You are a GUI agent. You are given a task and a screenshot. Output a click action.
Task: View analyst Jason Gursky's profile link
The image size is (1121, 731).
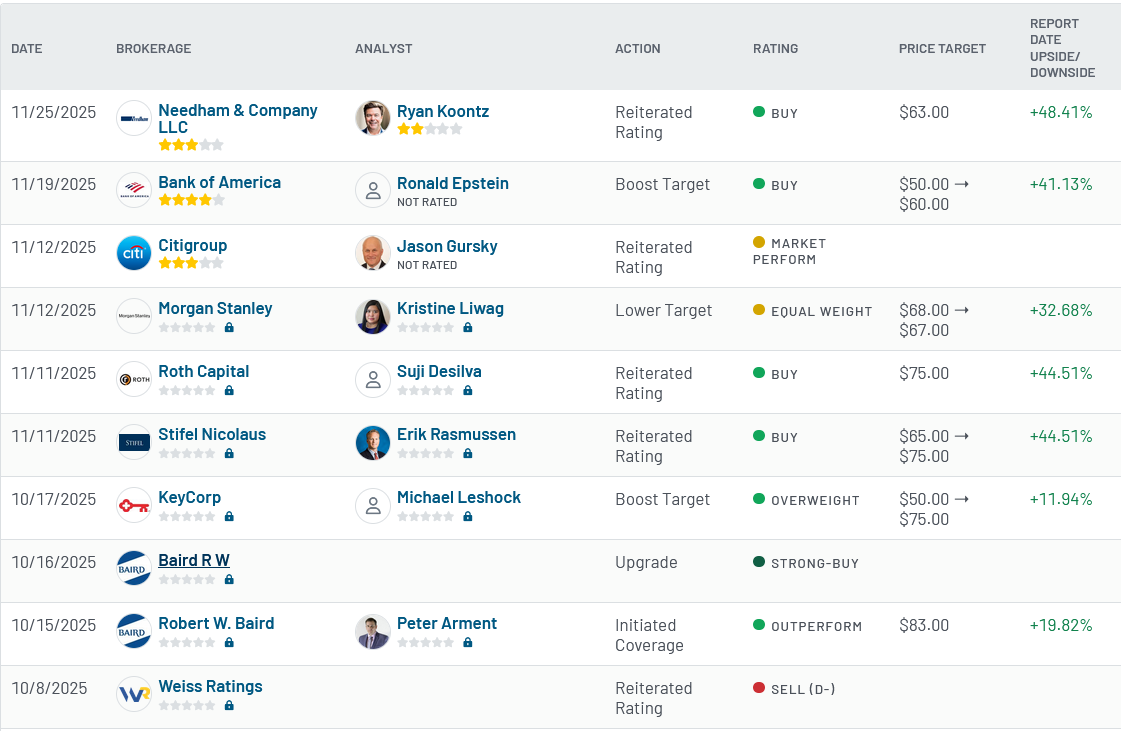pos(447,246)
